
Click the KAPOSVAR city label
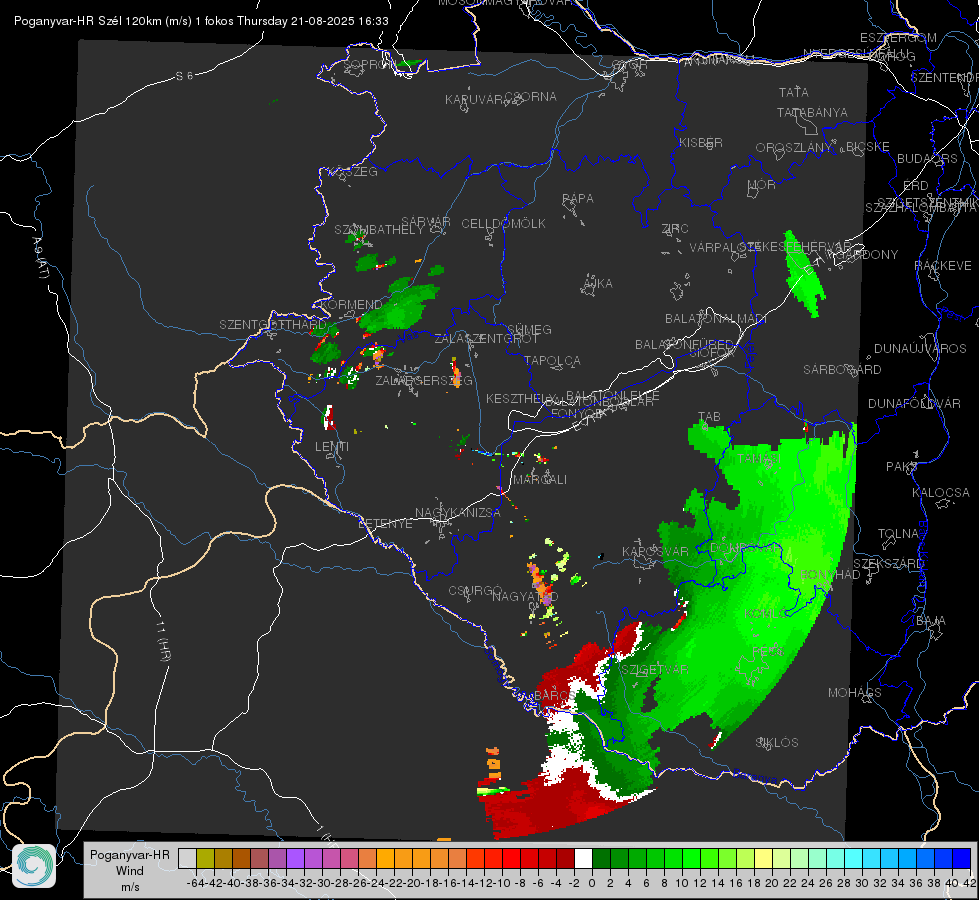pos(656,552)
